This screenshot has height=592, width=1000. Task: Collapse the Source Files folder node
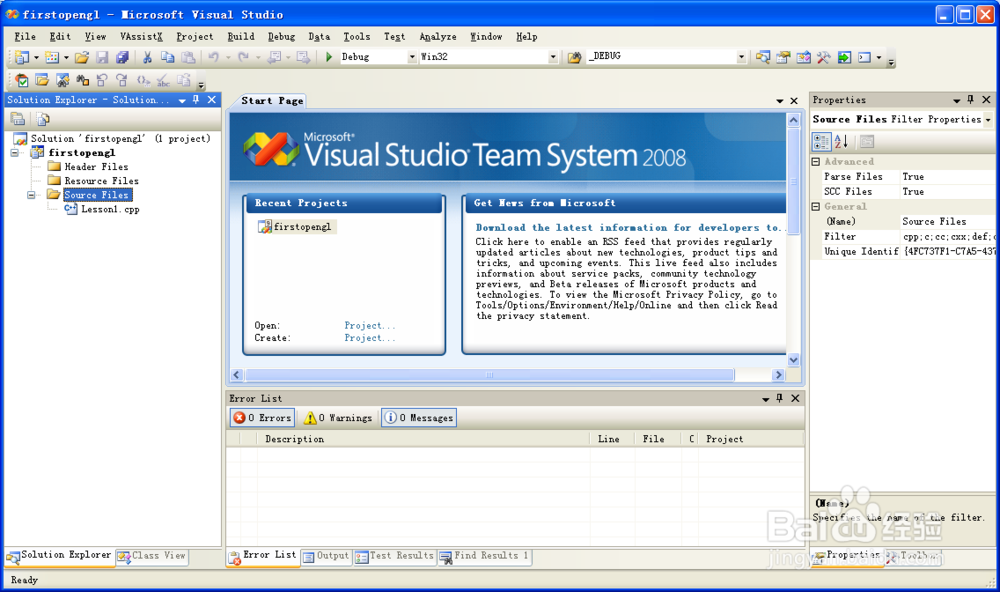pos(30,195)
